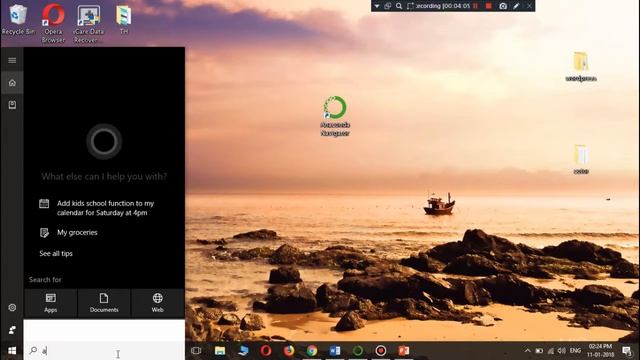Open See all tips link
640x360 pixels.
(x=56, y=253)
